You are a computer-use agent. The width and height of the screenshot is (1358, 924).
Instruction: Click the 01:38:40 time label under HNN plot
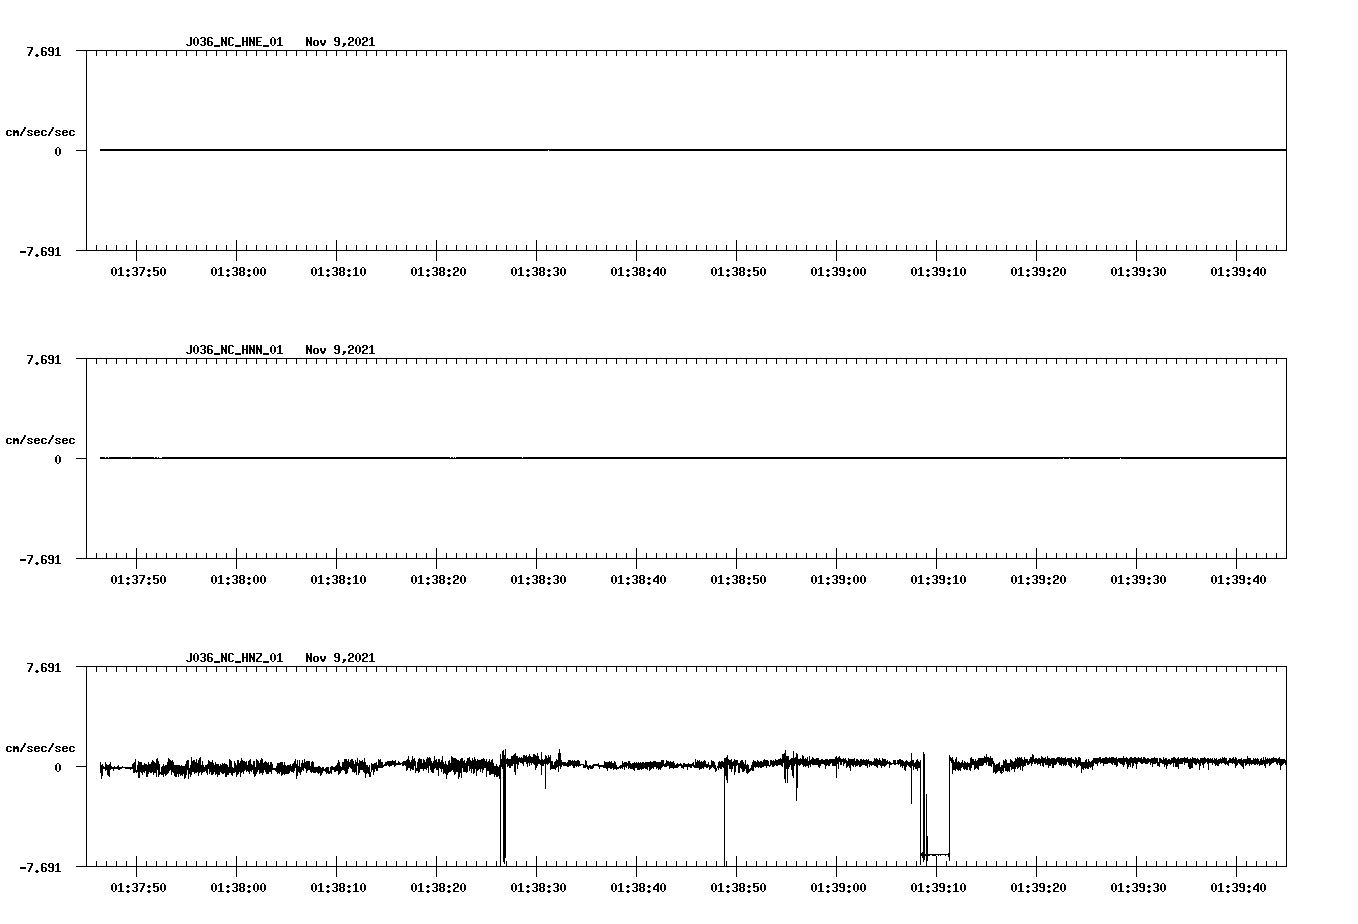[x=638, y=580]
